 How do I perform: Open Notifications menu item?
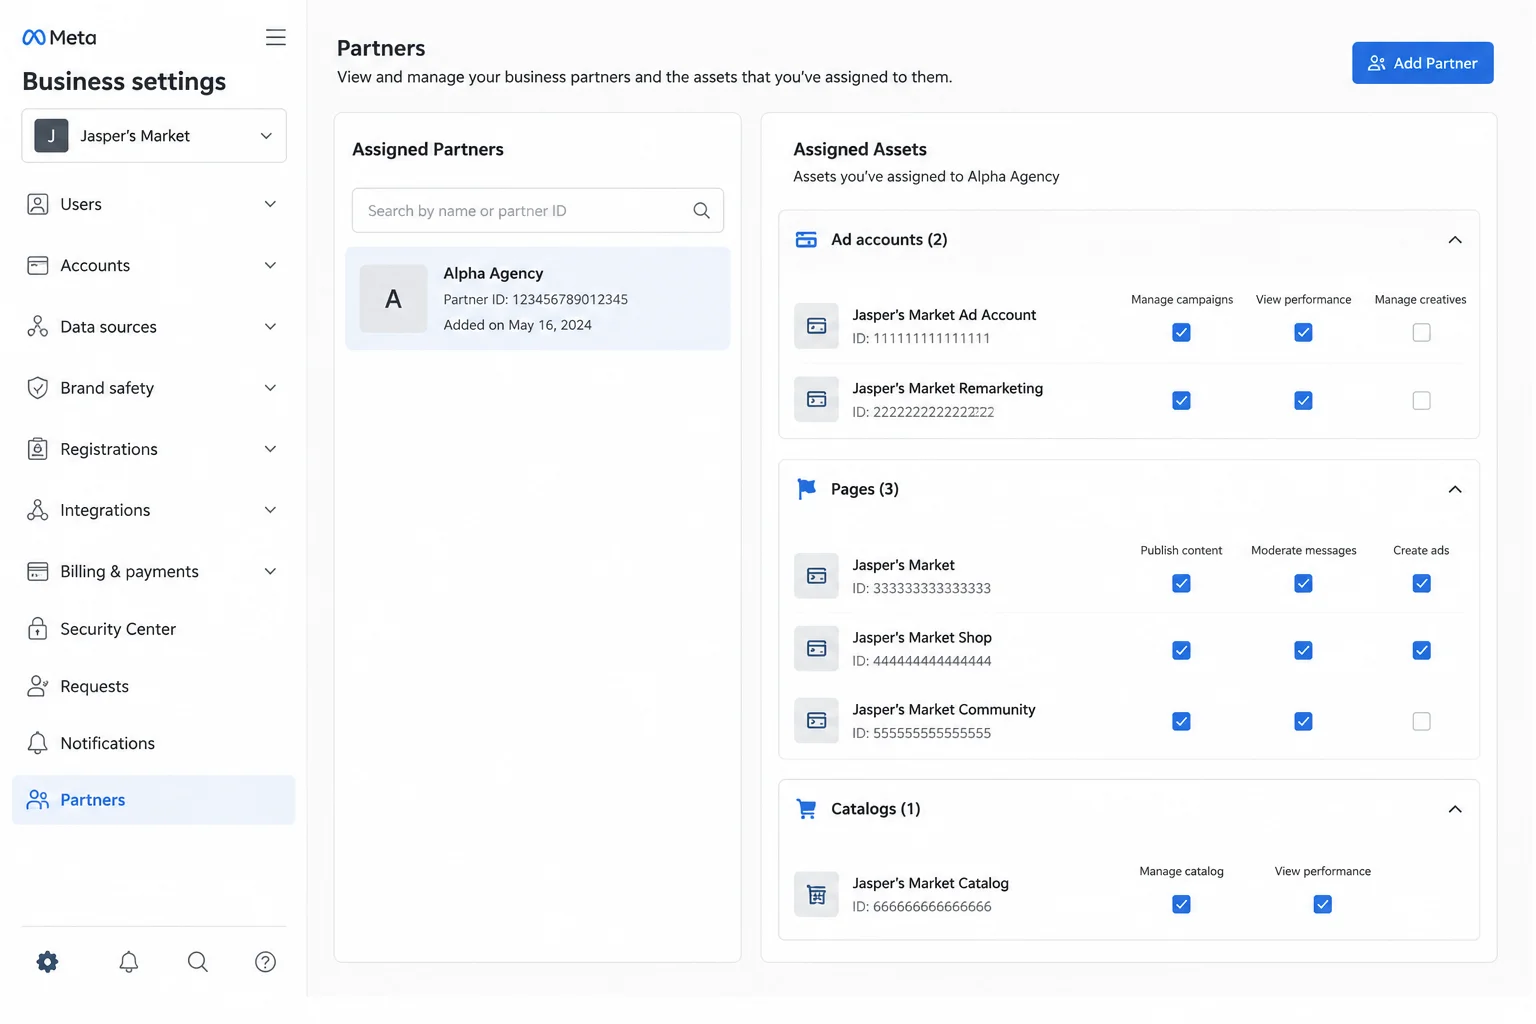pos(153,743)
